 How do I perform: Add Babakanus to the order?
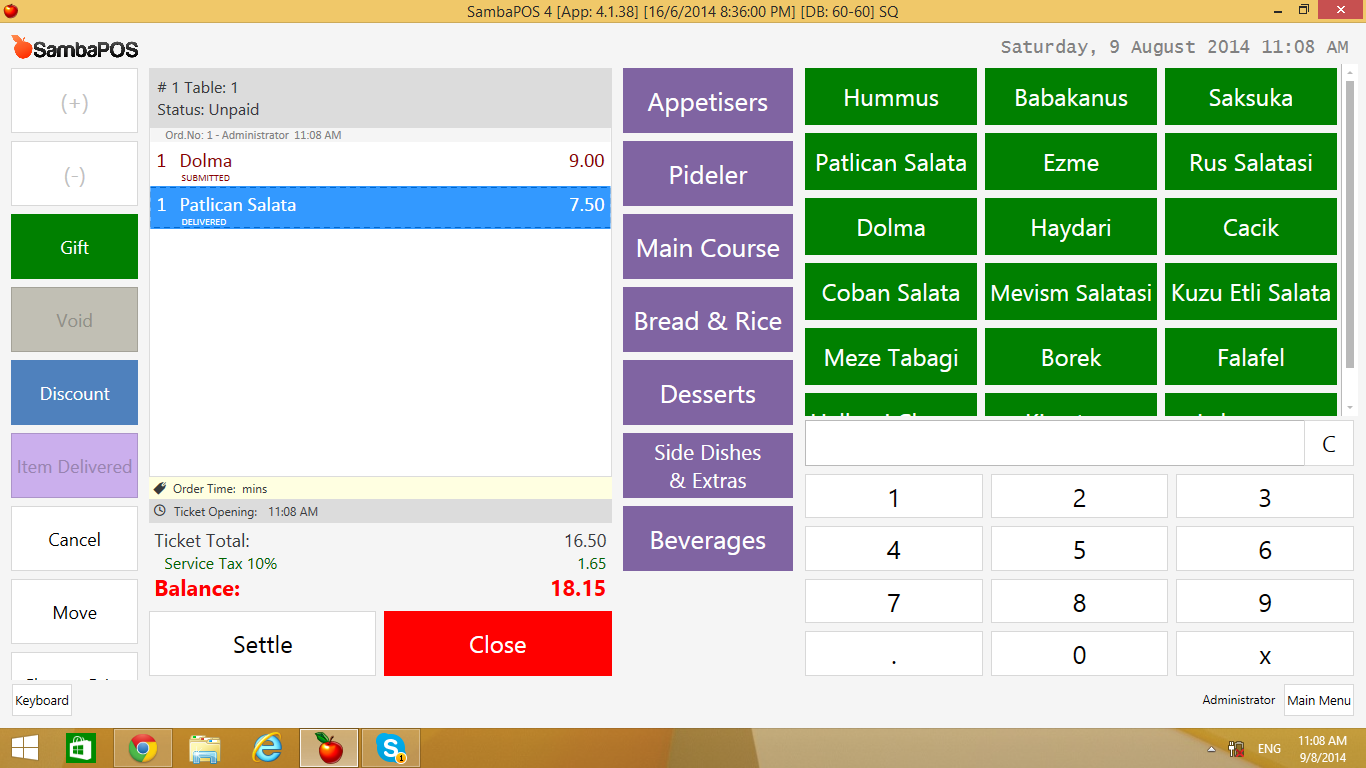(1071, 97)
